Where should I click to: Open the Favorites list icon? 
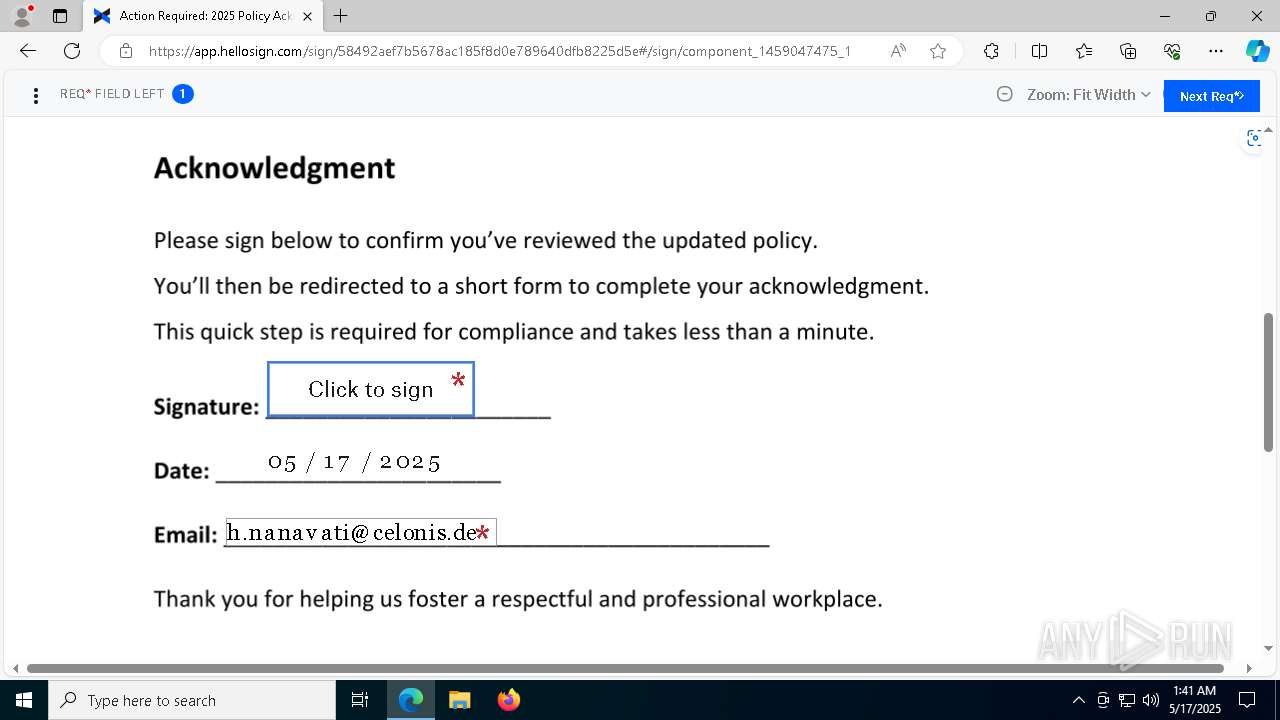pos(1084,51)
